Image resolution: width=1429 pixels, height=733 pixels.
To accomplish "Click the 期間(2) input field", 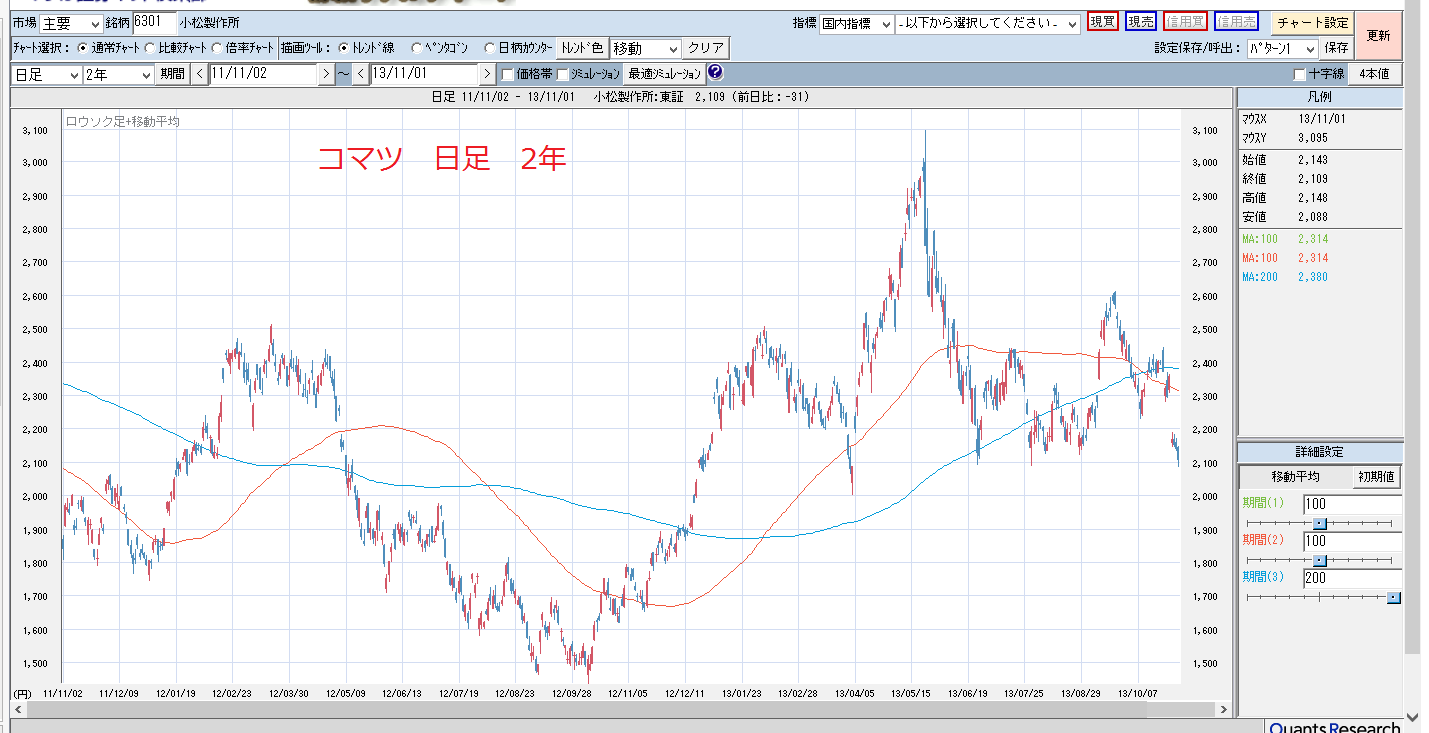I will pos(1352,541).
